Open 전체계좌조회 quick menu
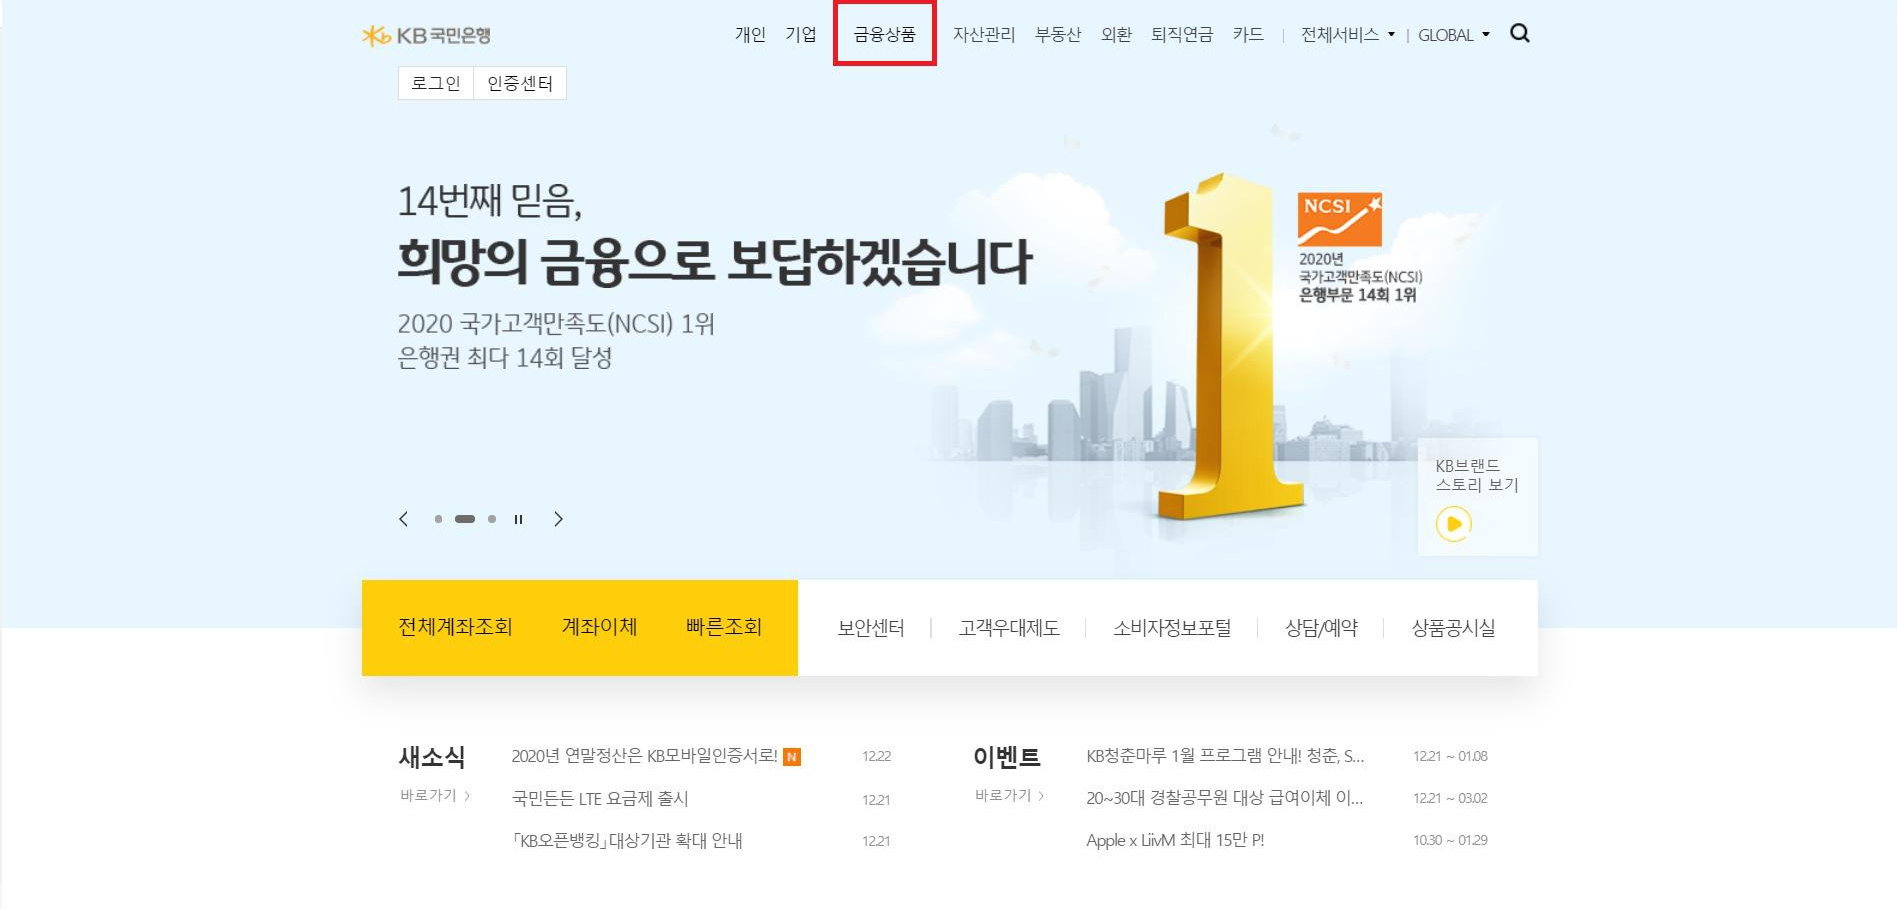The height and width of the screenshot is (909, 1897). click(x=455, y=627)
